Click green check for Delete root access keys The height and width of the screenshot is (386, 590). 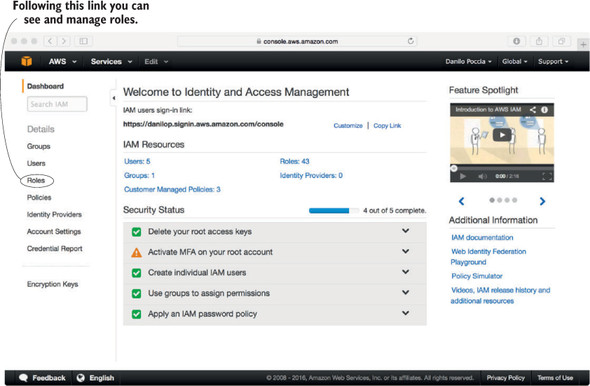[136, 232]
